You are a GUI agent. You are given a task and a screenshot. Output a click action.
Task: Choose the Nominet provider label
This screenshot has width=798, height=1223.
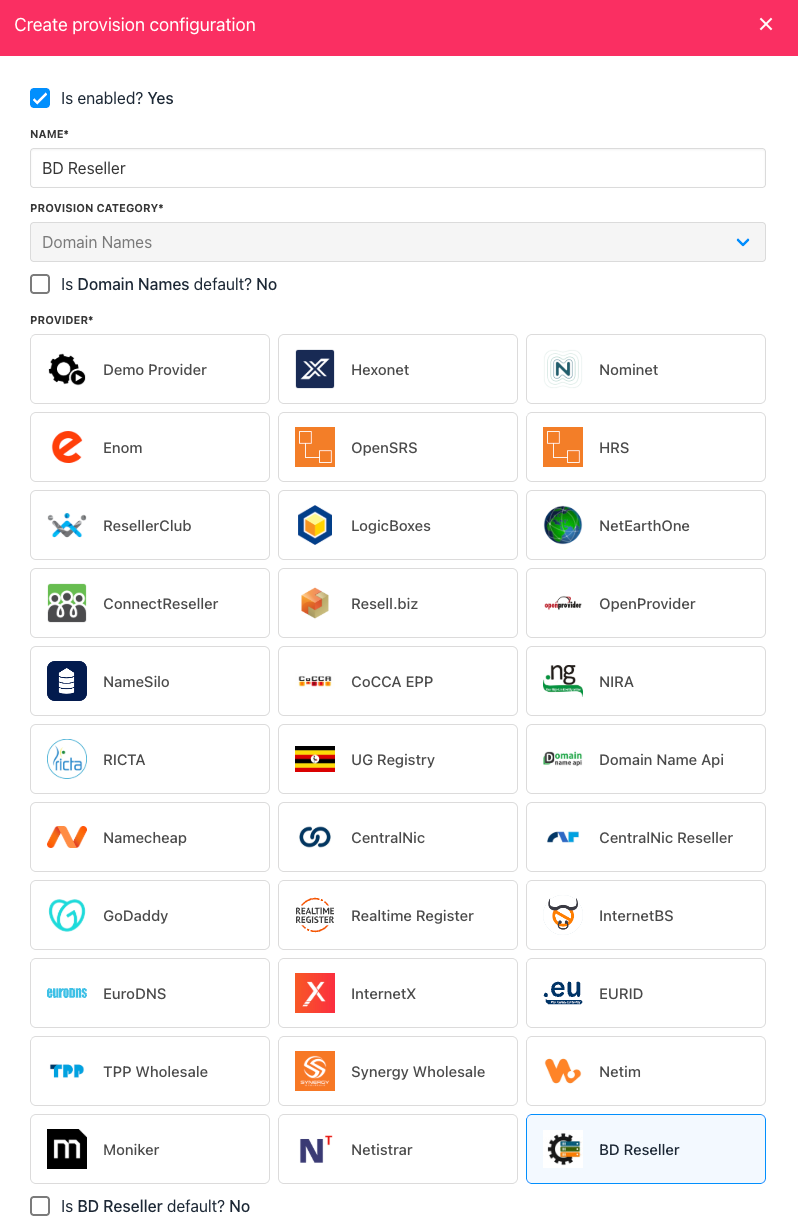(x=629, y=370)
